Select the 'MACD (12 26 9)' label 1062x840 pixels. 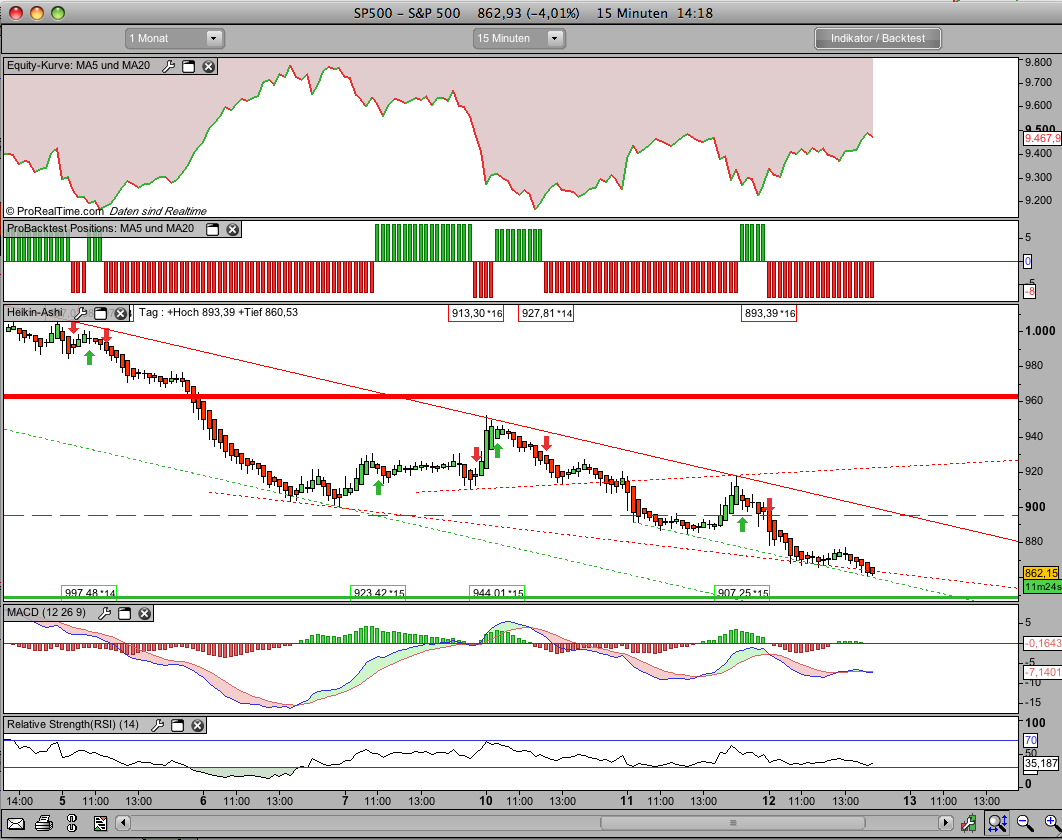tap(47, 613)
